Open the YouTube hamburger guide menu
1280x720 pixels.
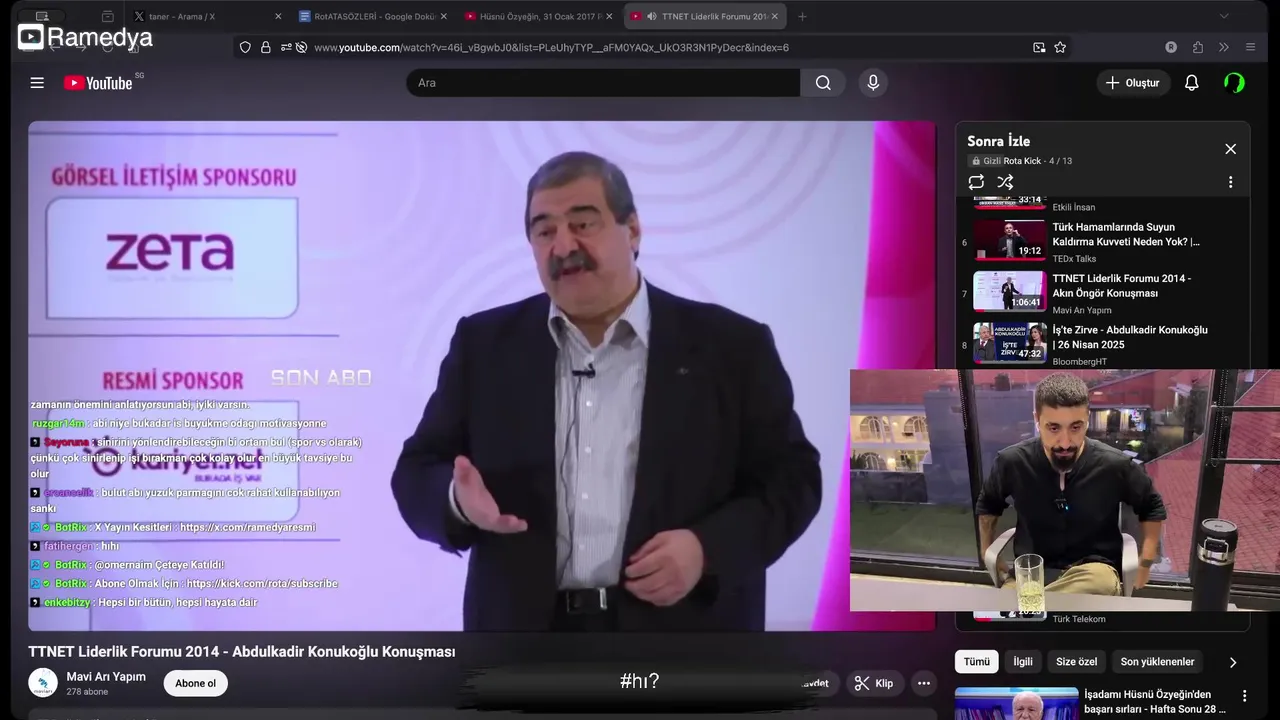point(37,83)
